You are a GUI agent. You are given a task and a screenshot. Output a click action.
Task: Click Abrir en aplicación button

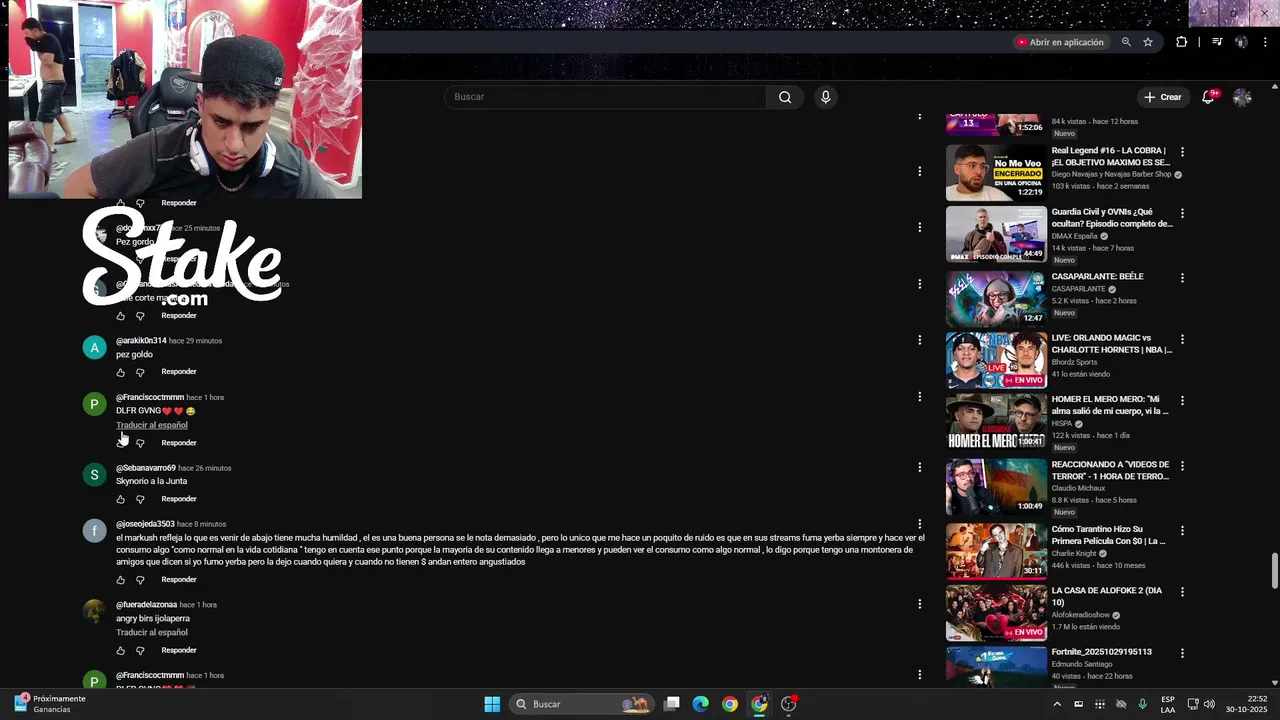tap(1060, 42)
